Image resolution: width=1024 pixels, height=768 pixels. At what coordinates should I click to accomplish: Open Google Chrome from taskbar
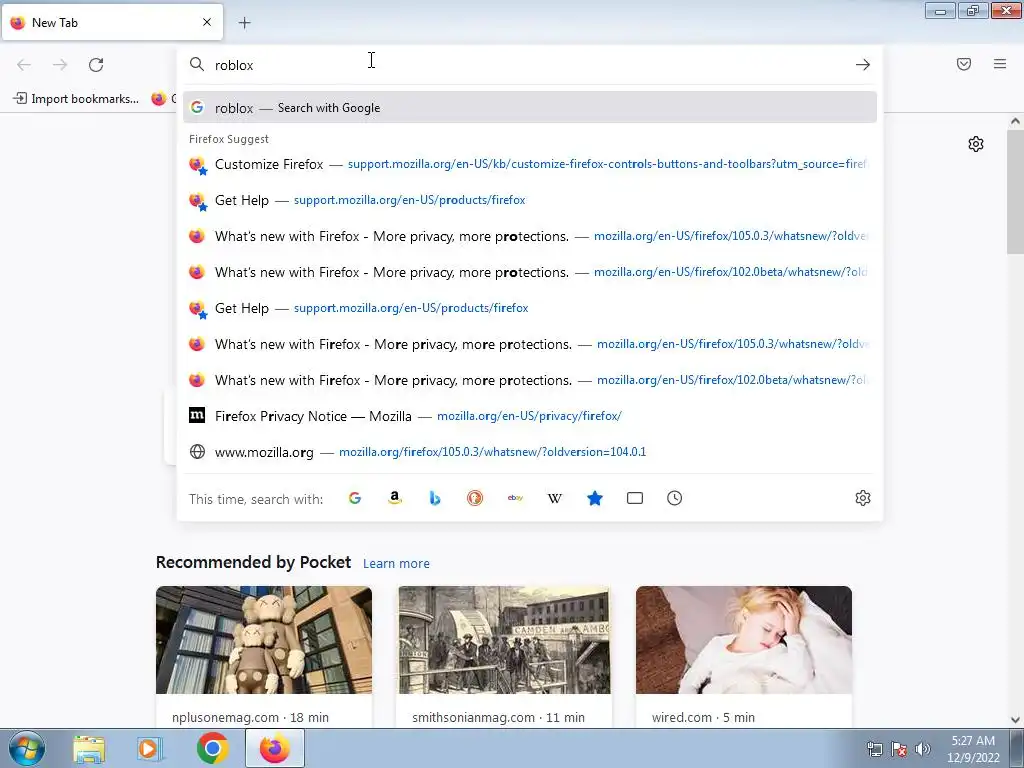coord(212,749)
